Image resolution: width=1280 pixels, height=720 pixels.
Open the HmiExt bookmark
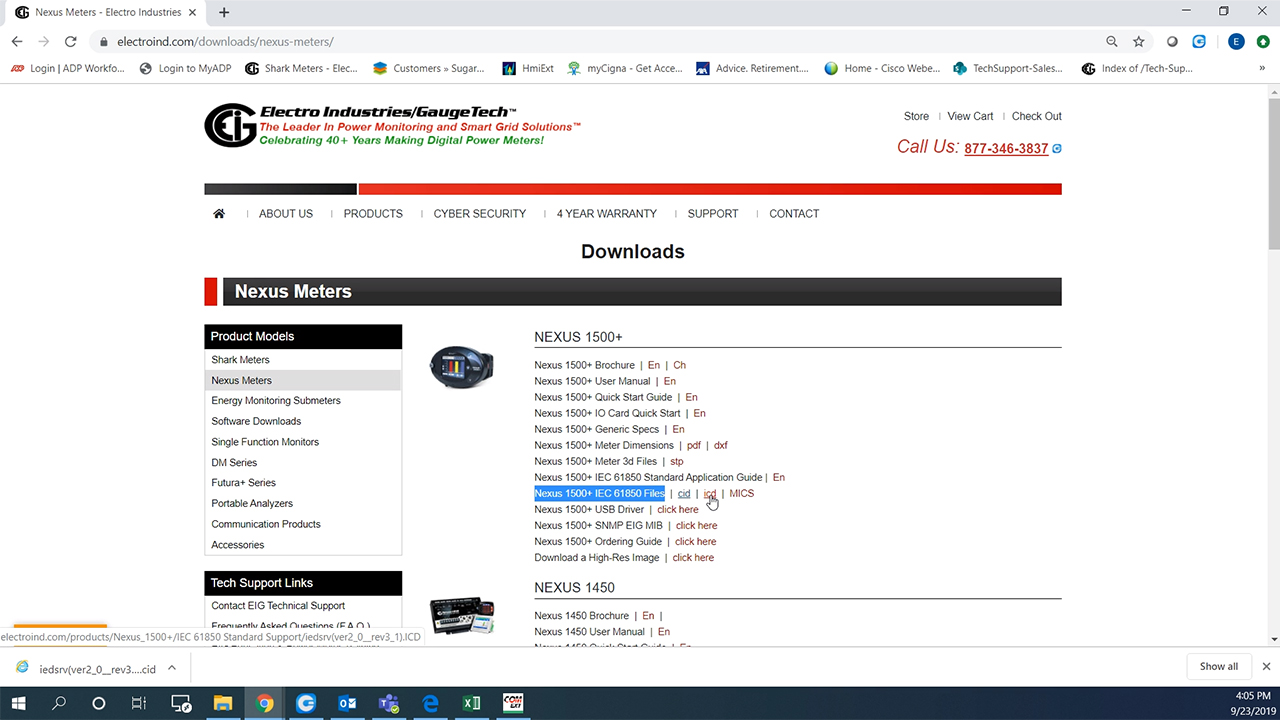528,68
